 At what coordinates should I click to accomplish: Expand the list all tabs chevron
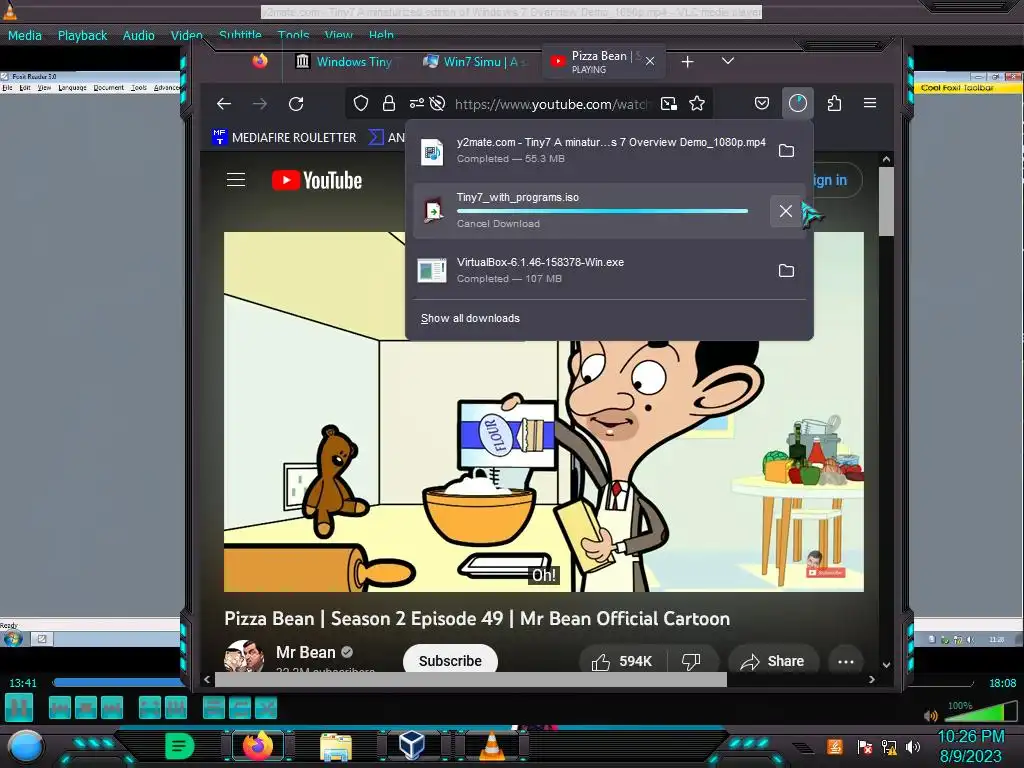click(728, 61)
